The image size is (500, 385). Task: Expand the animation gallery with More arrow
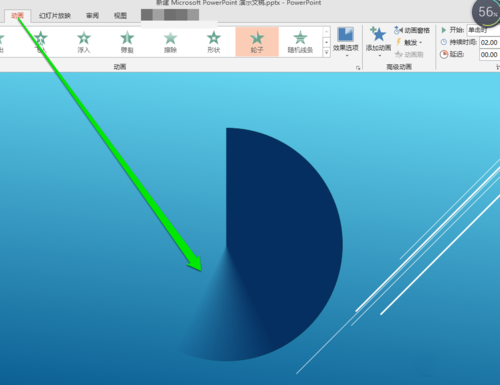coord(326,52)
